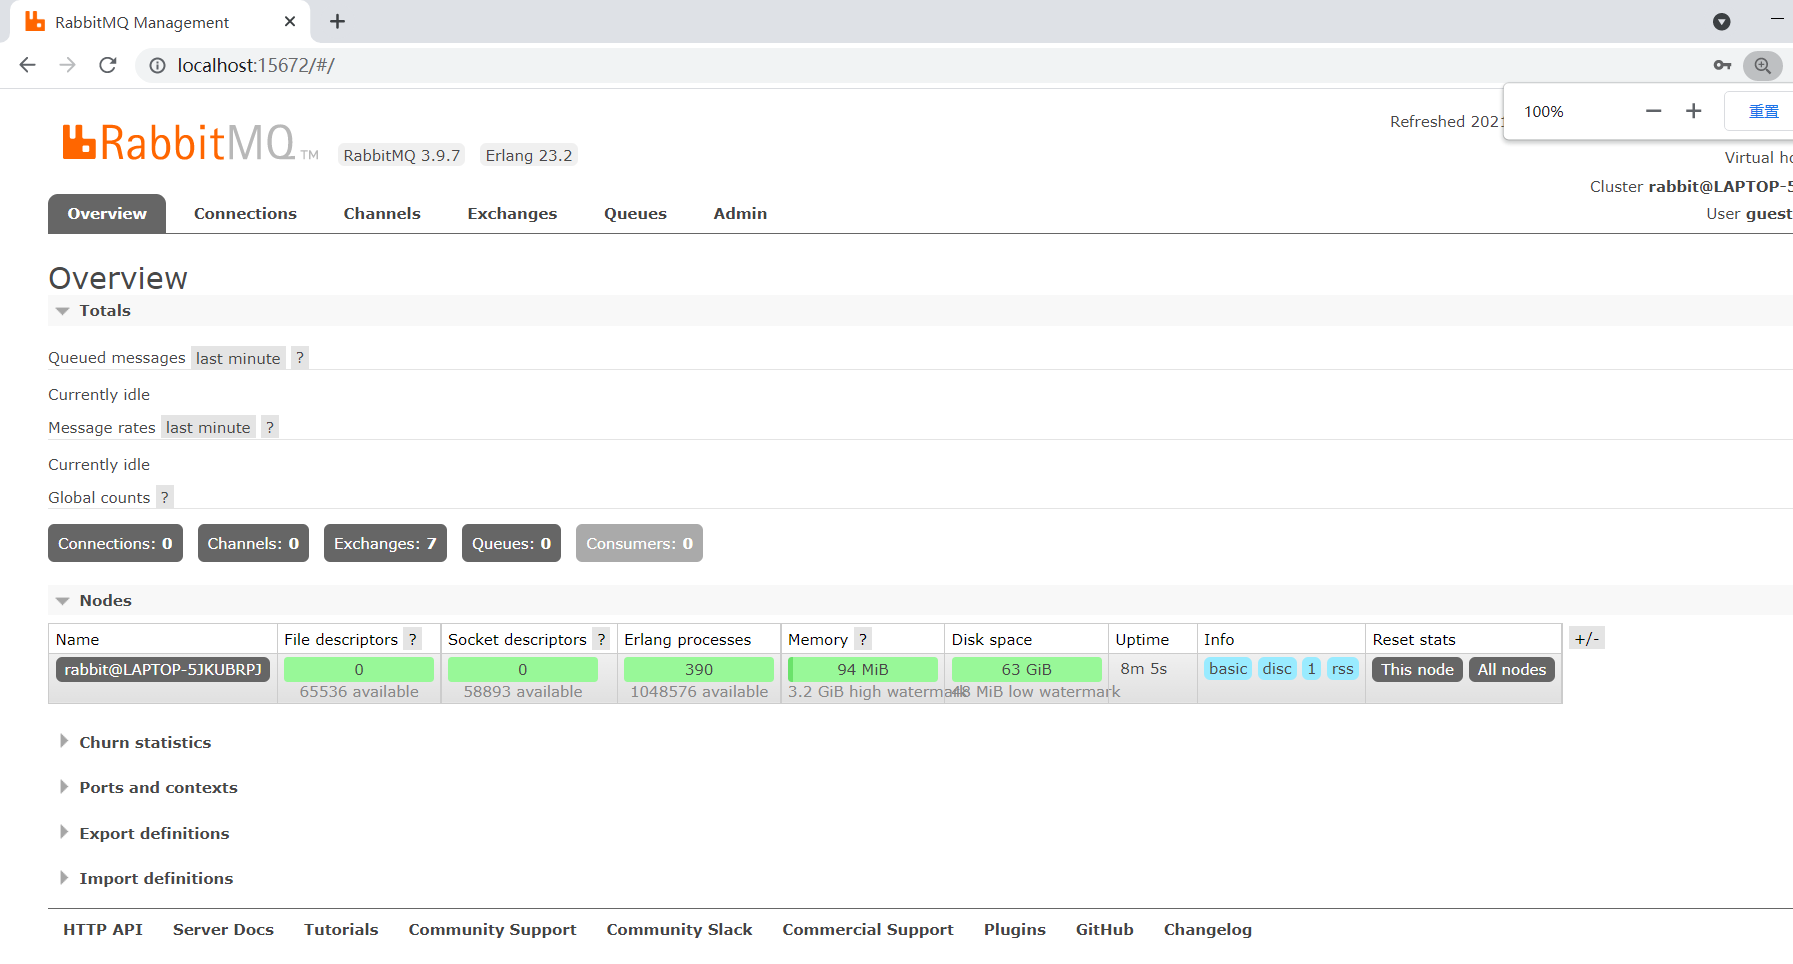Click the RabbitMQ logo

click(190, 143)
